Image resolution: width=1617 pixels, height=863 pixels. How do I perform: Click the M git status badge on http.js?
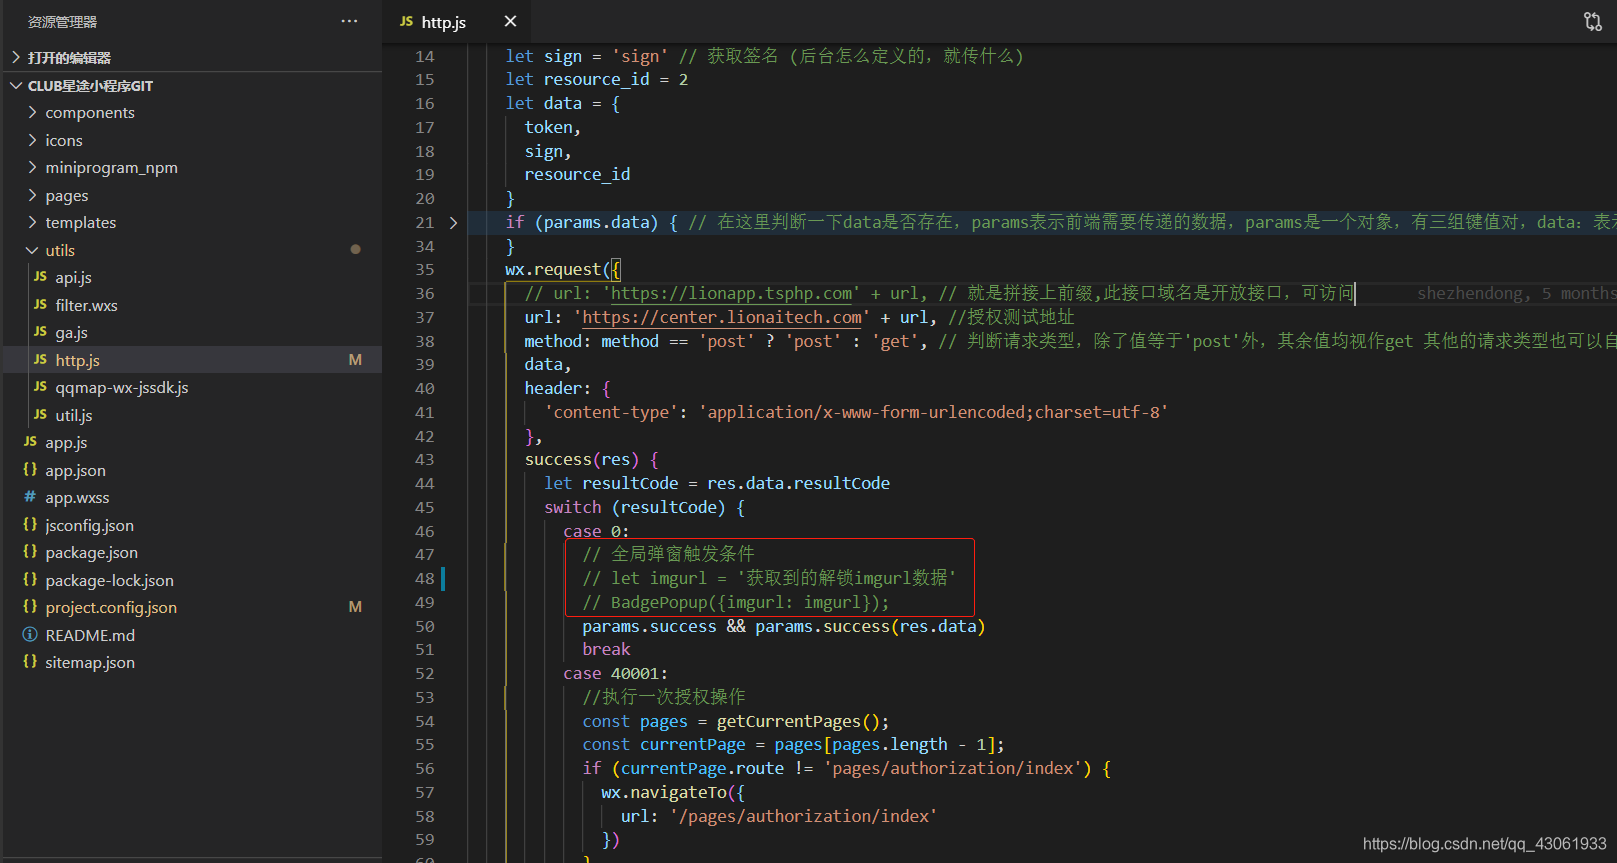(x=355, y=359)
